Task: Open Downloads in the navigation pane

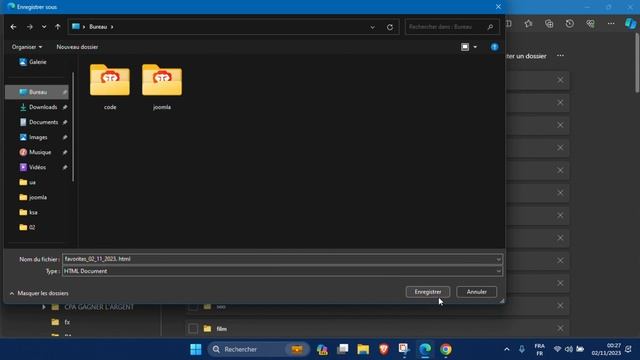Action: pos(42,107)
